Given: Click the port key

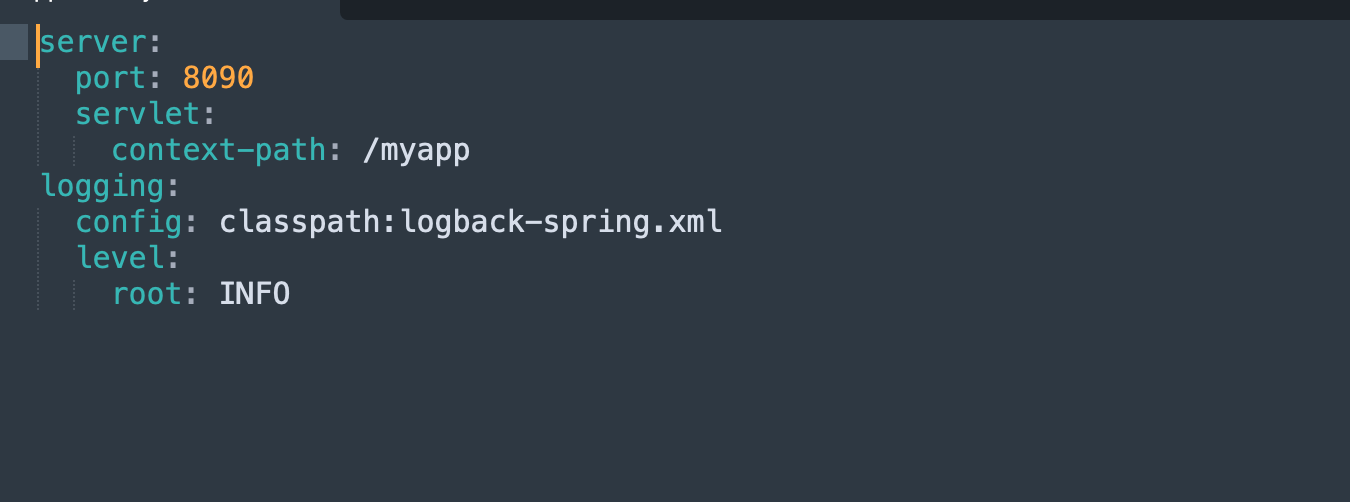Looking at the screenshot, I should click(110, 78).
